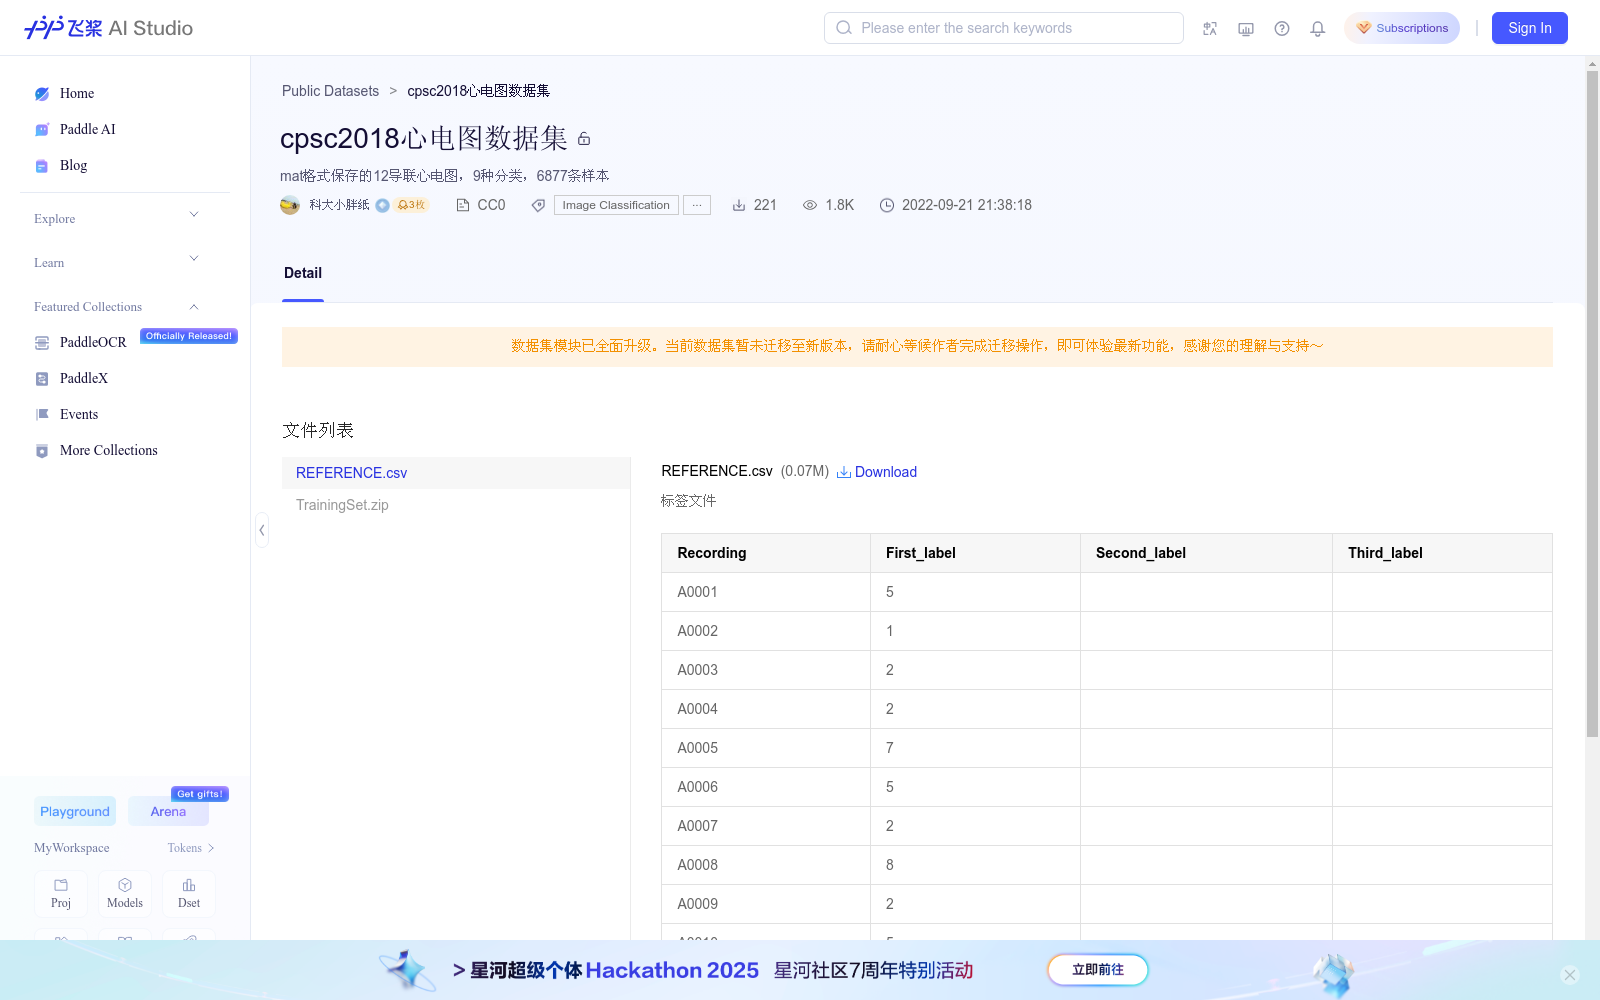The width and height of the screenshot is (1600, 1000).
Task: Focus the search keywords input field
Action: coord(1004,28)
